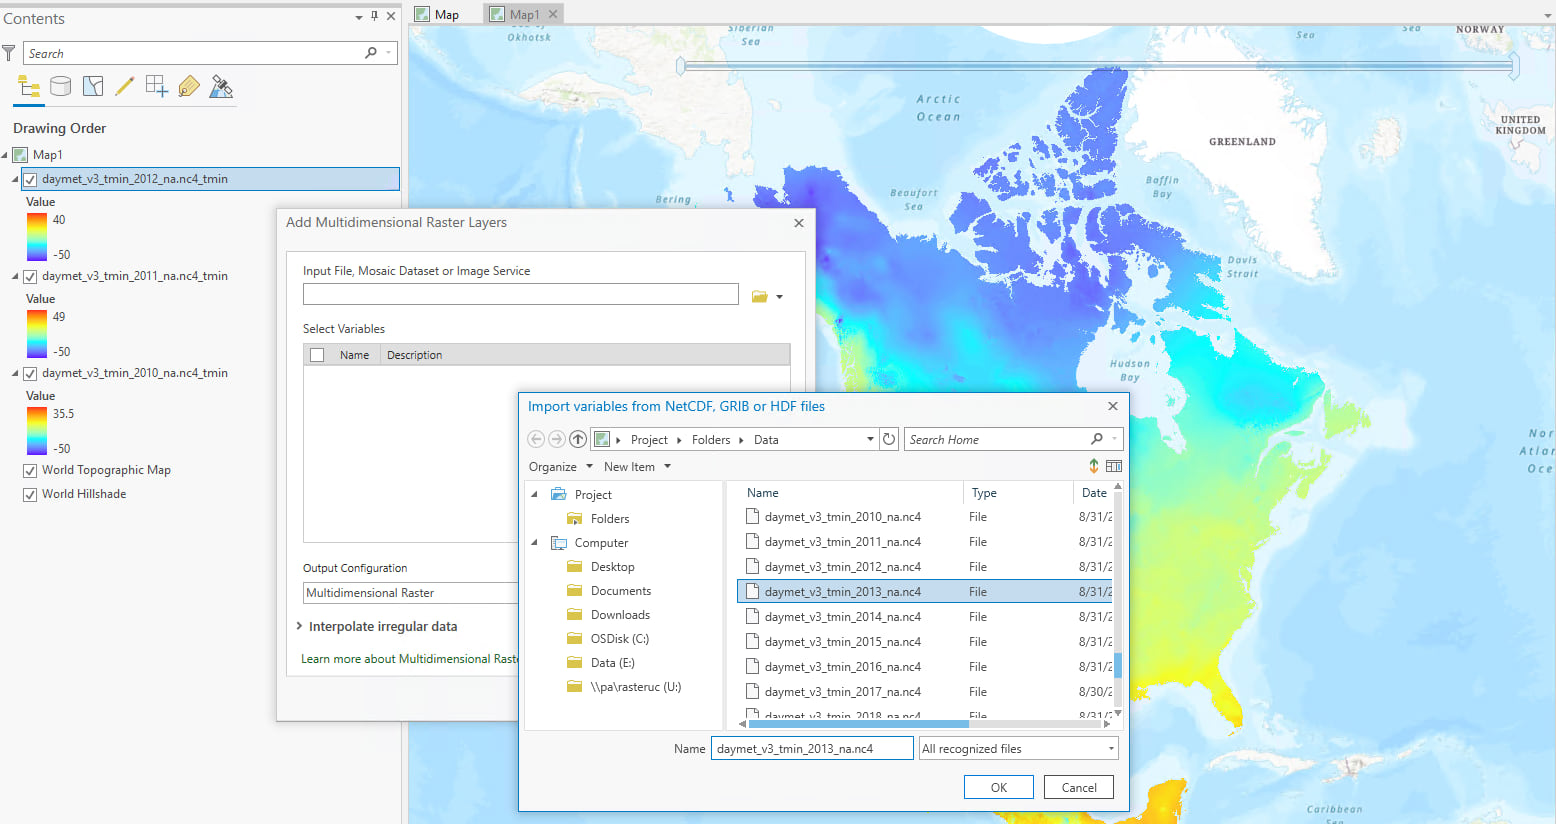Go up one folder level
The width and height of the screenshot is (1556, 824).
[x=578, y=439]
